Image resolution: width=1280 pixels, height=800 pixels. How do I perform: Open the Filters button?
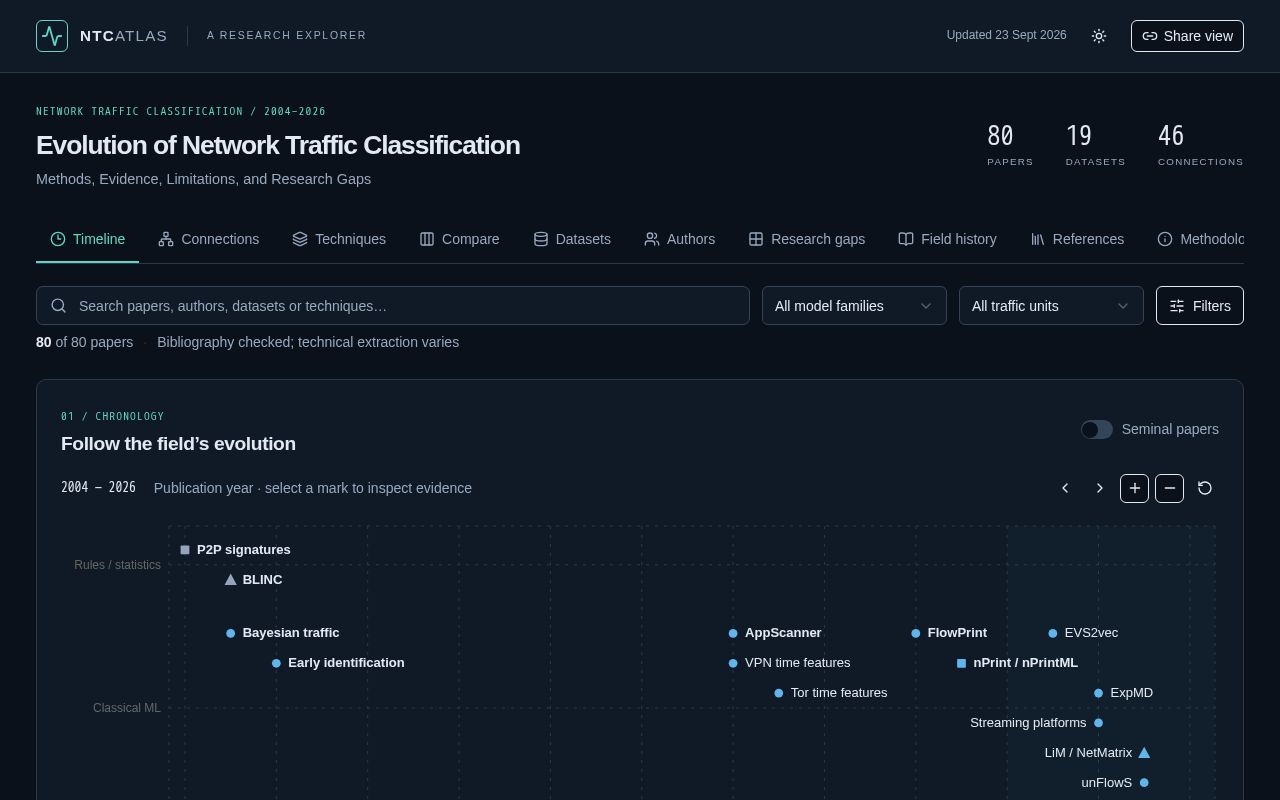[1200, 306]
